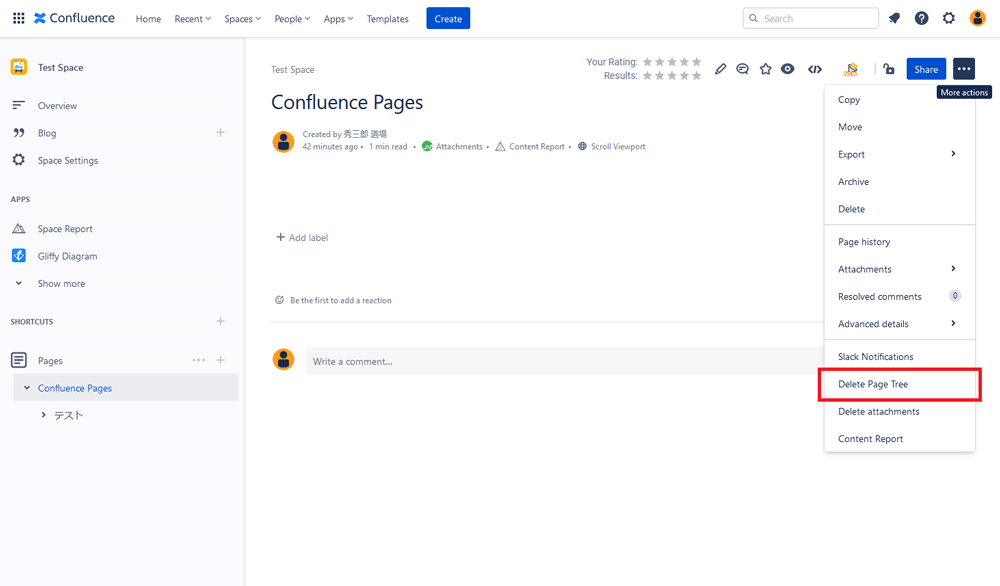Viewport: 1000px width, 586px height.
Task: Add a shortcut with the plus icon
Action: tap(221, 321)
